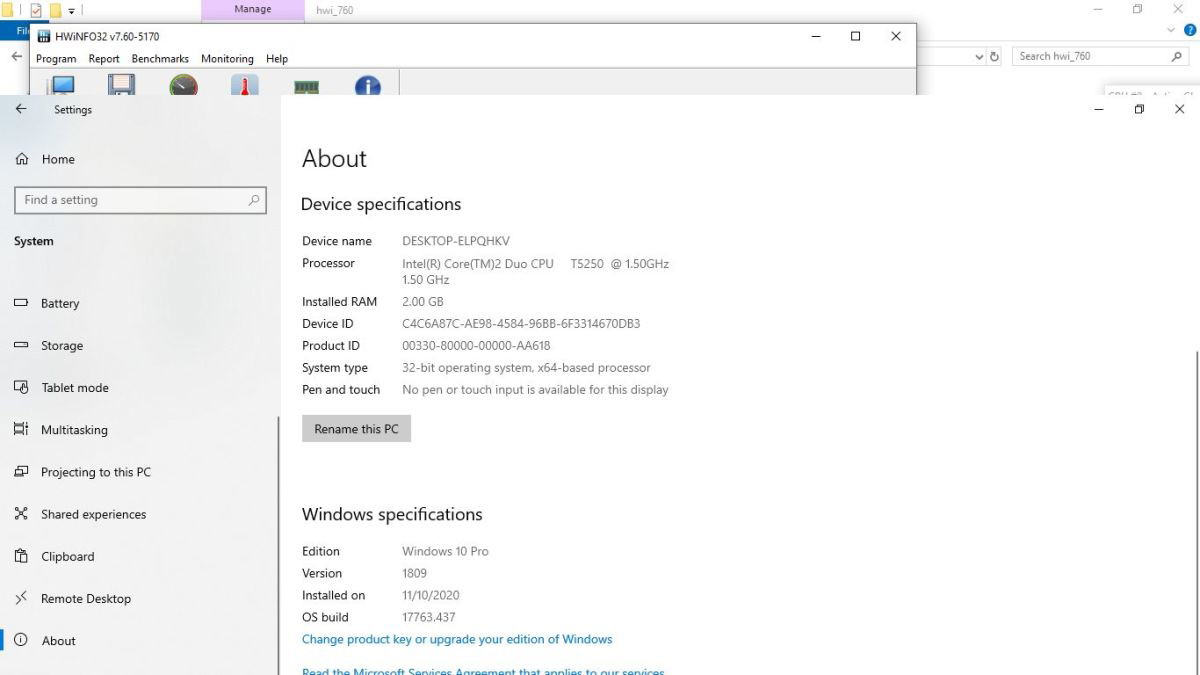This screenshot has height=675, width=1200.
Task: Click the processor description text
Action: [x=535, y=272]
